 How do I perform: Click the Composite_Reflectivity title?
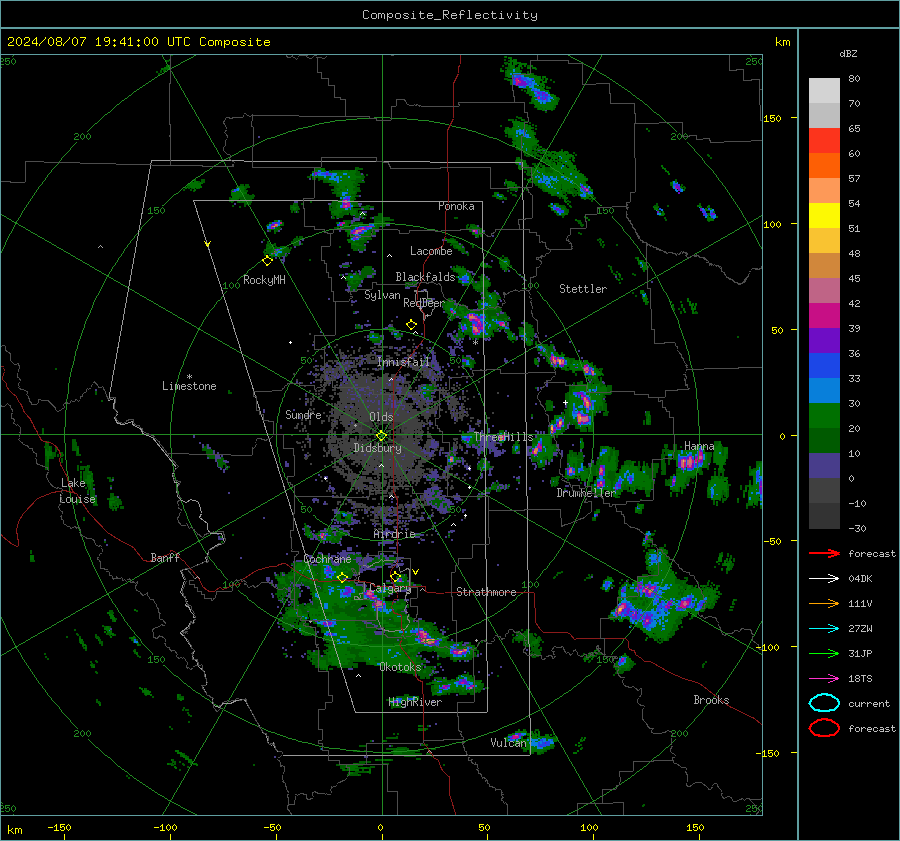tap(450, 15)
